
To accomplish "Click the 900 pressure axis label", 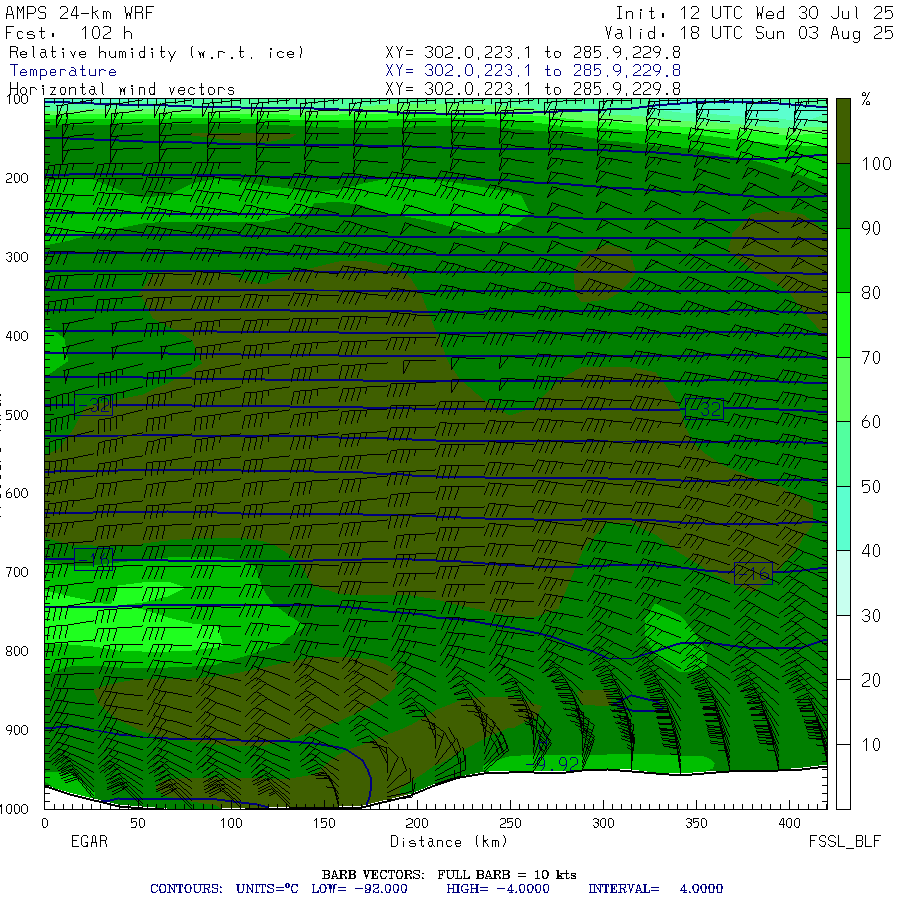I will tap(17, 730).
